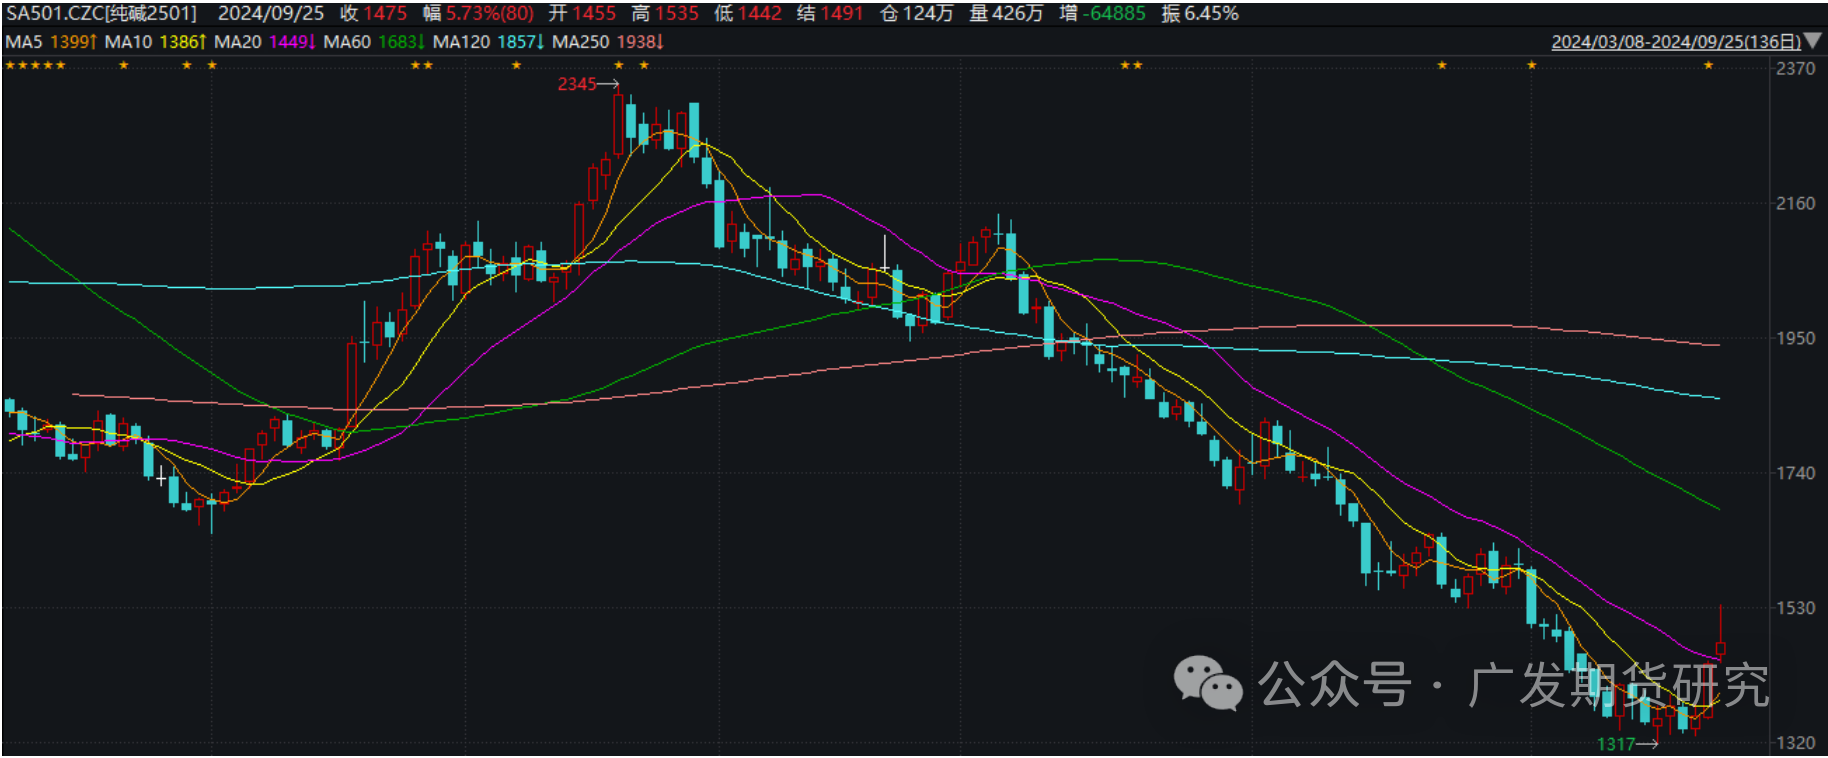Select the MA120 1857 indicator label
The width and height of the screenshot is (1828, 758).
[488, 42]
